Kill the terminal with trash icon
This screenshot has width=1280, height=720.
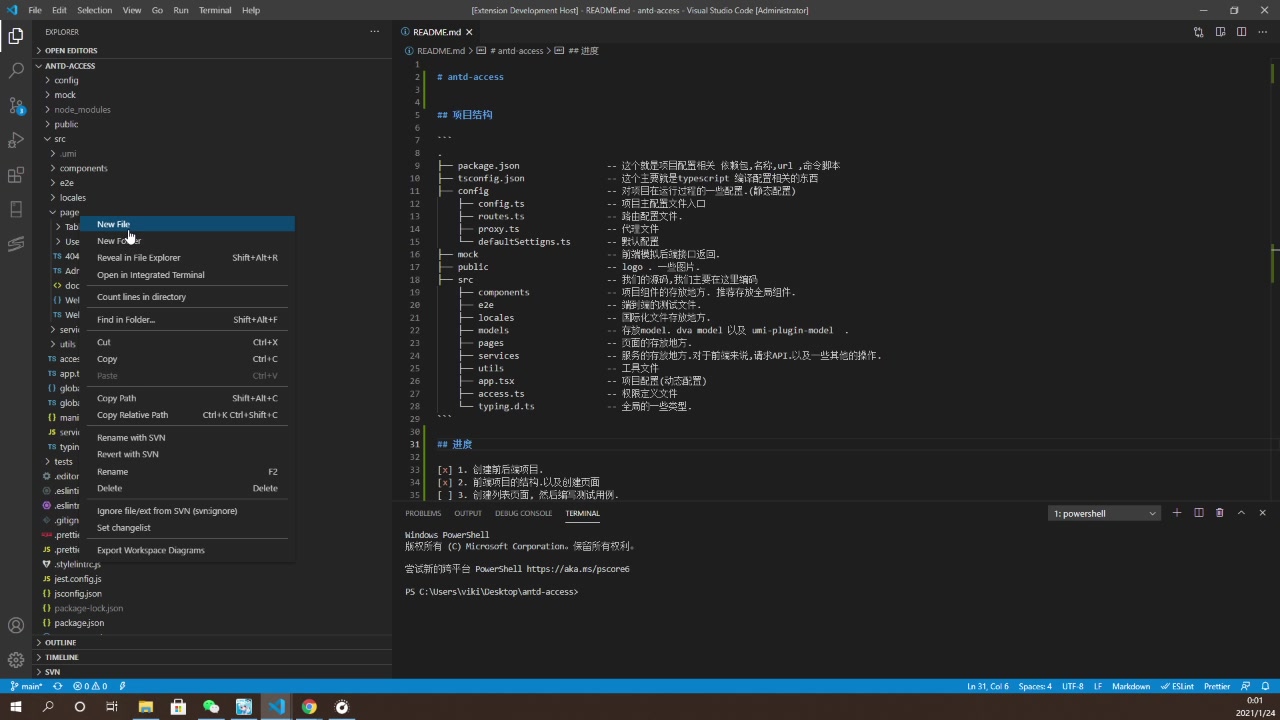(x=1219, y=513)
